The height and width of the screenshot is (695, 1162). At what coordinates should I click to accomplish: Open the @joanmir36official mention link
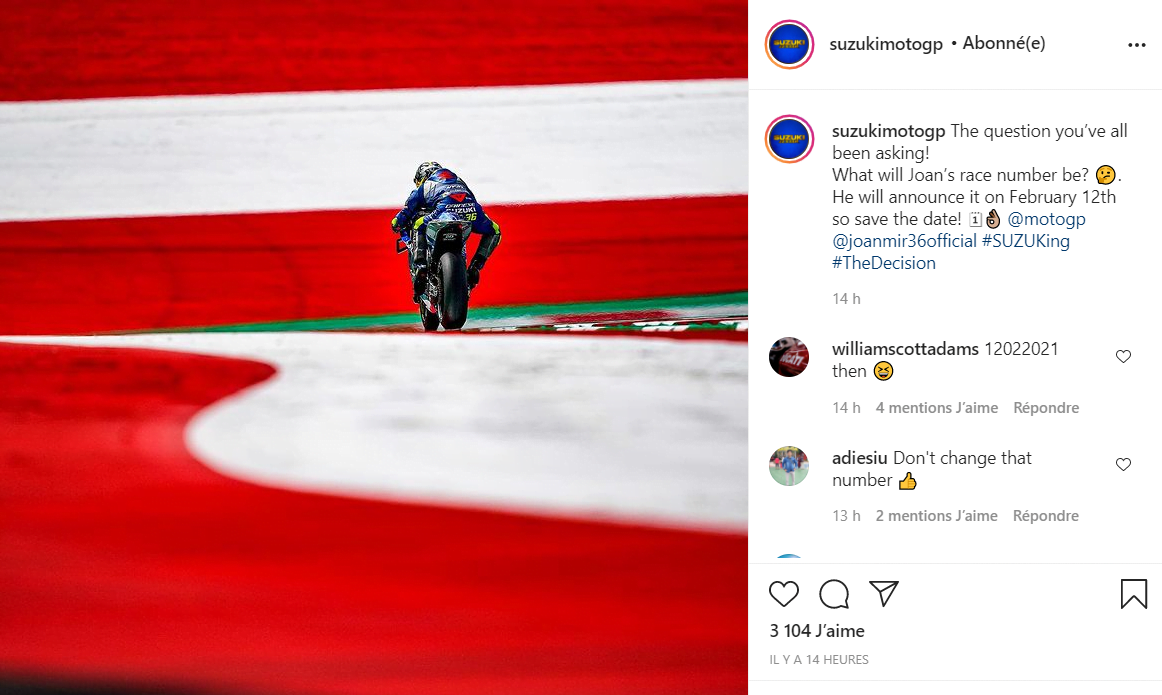point(904,241)
